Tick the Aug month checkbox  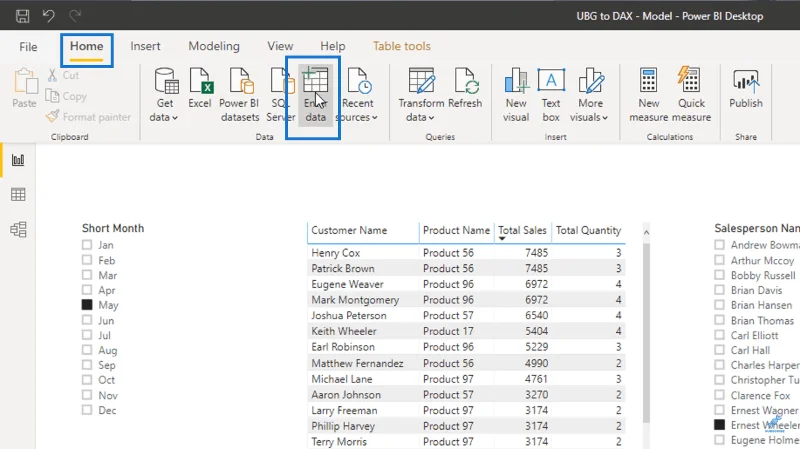point(87,350)
